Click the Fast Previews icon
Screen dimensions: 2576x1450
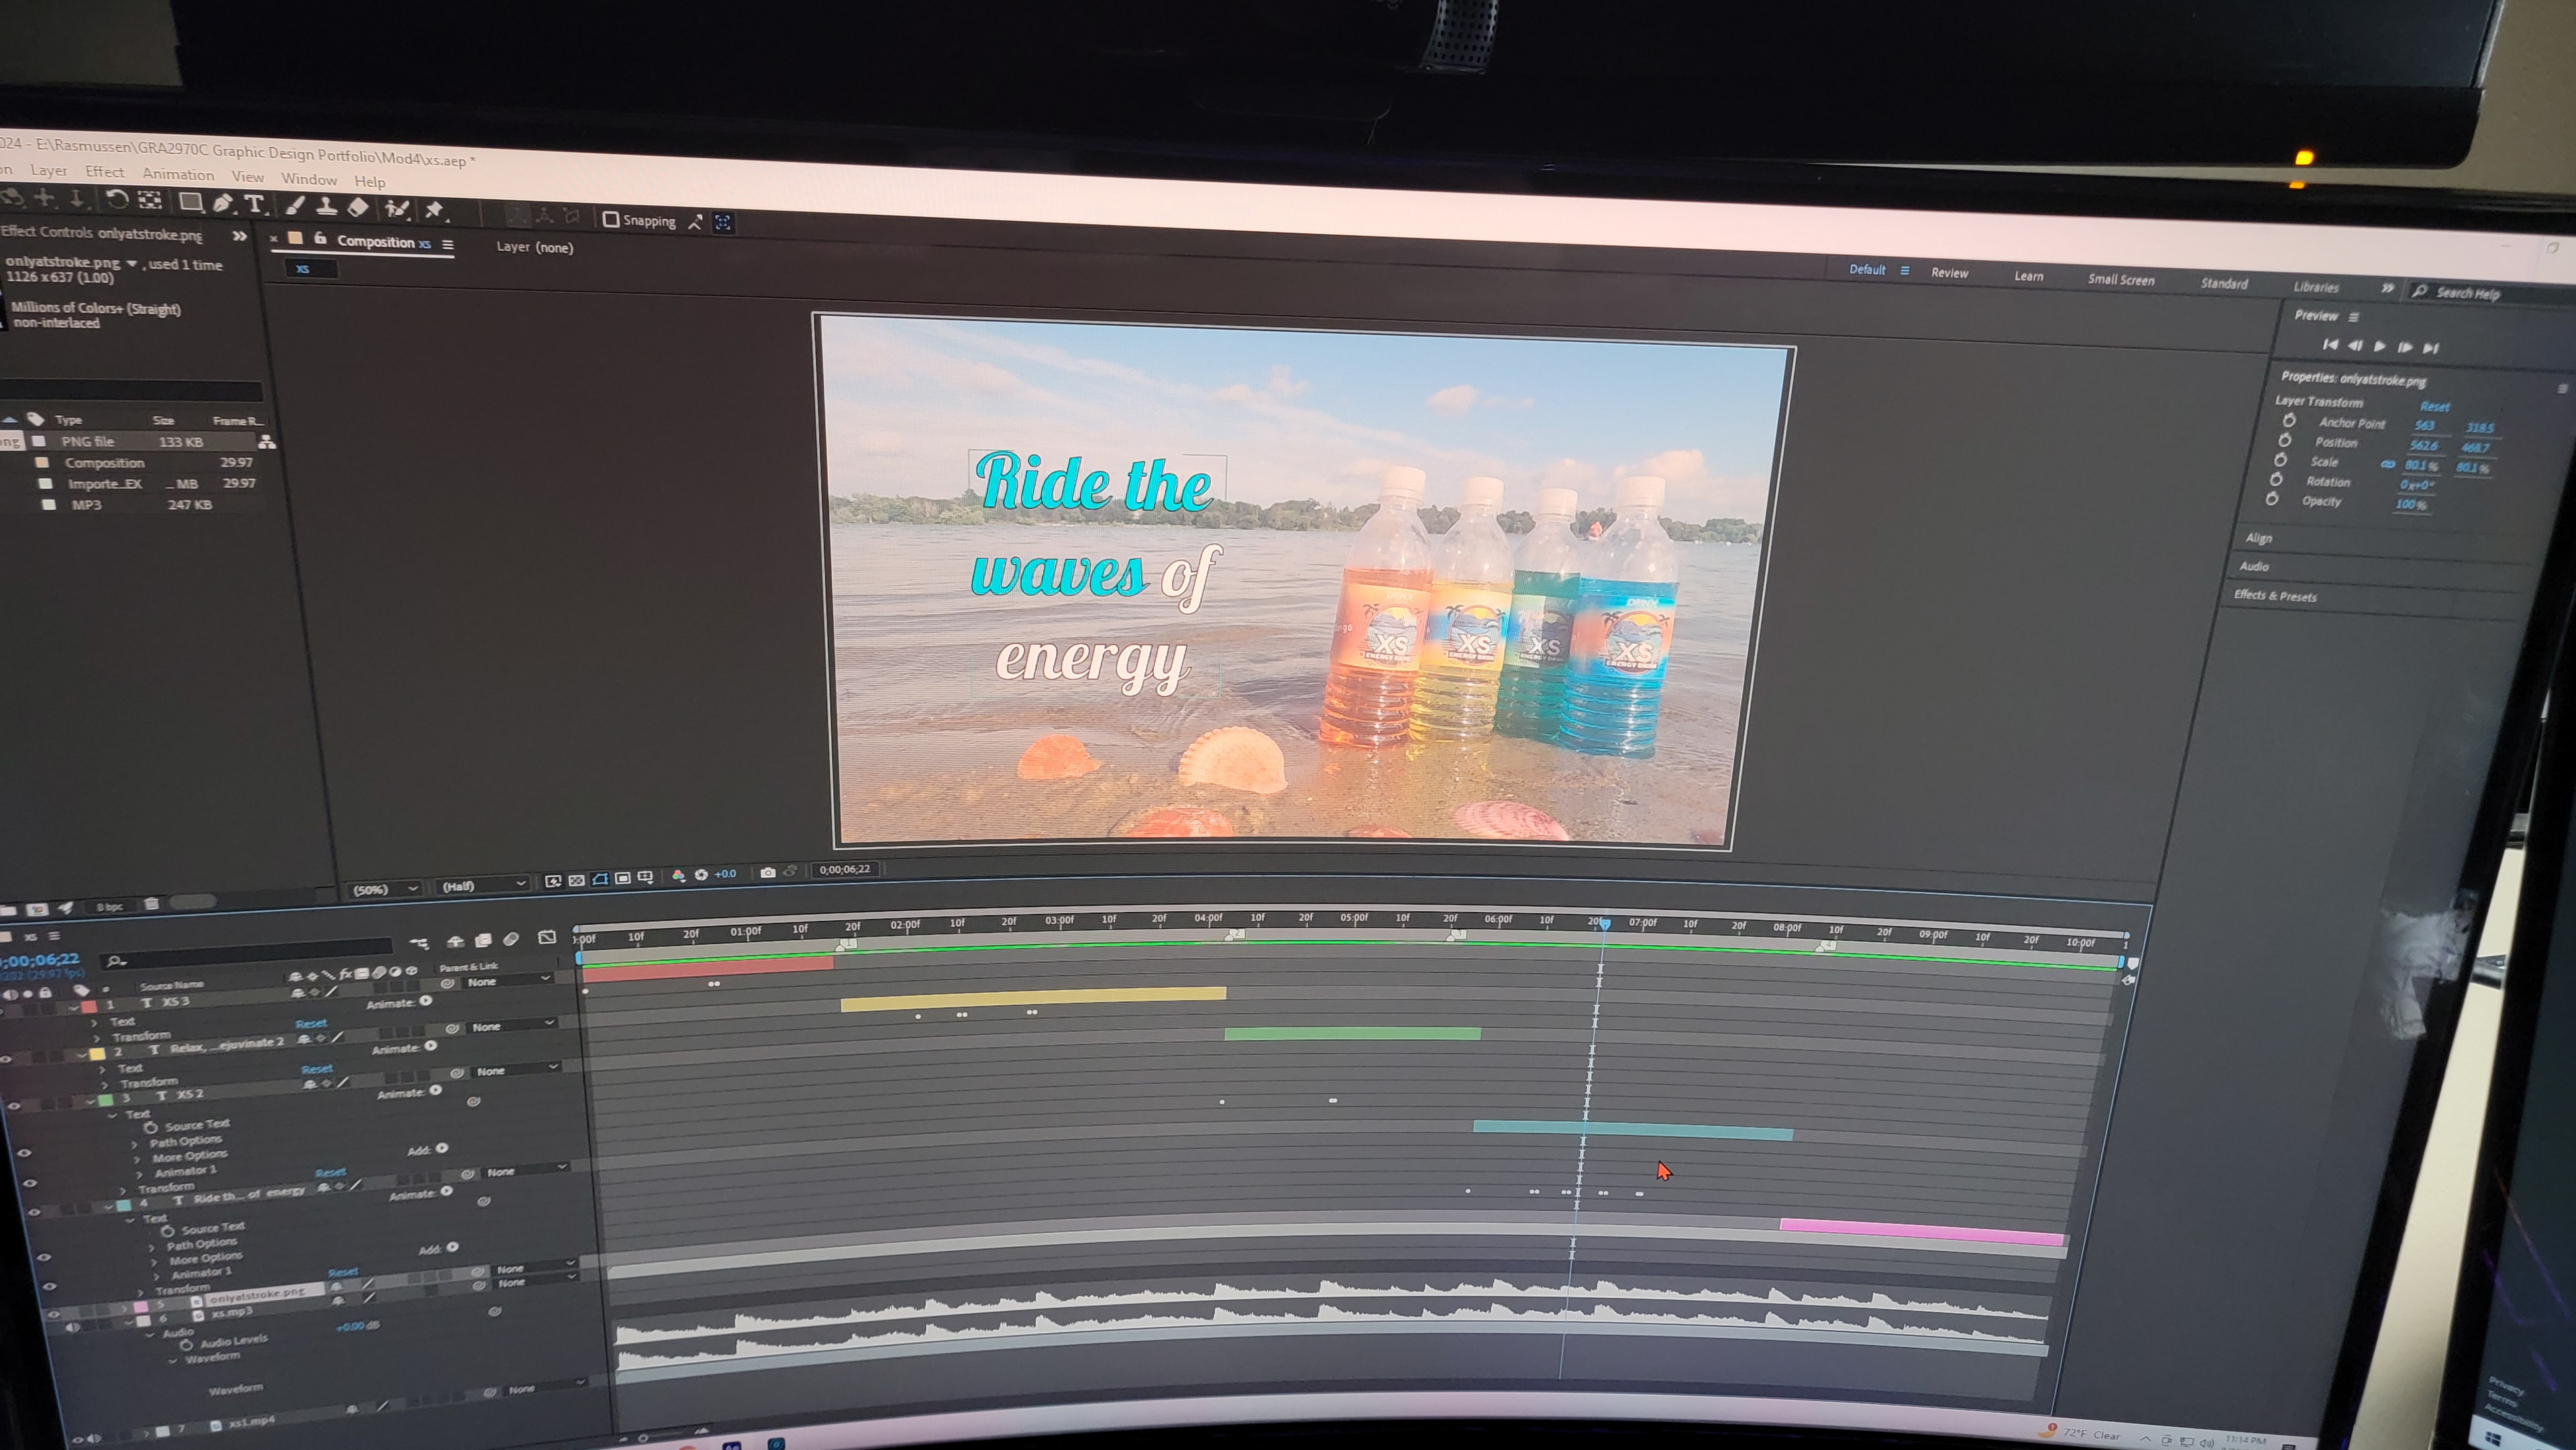click(553, 880)
